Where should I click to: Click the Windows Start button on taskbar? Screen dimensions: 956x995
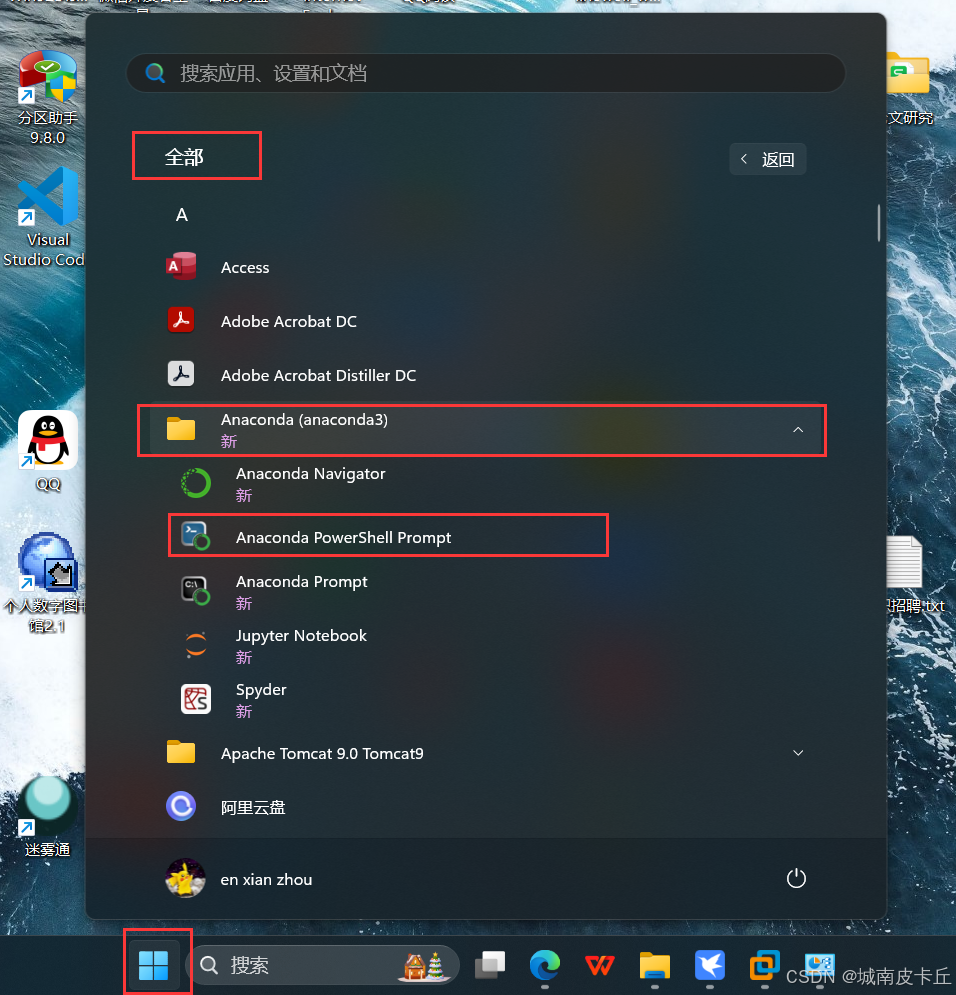(154, 965)
